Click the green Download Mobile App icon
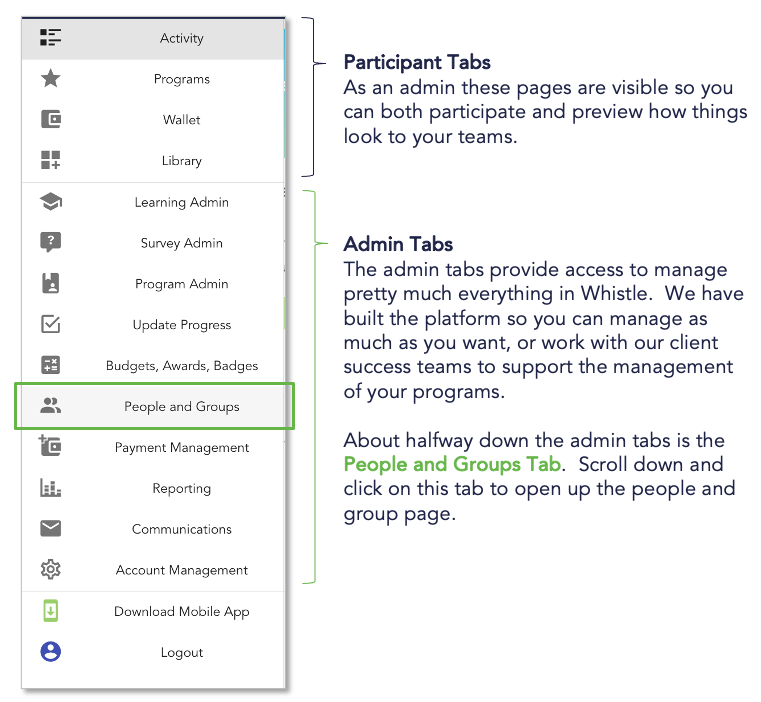The width and height of the screenshot is (761, 702). [50, 611]
